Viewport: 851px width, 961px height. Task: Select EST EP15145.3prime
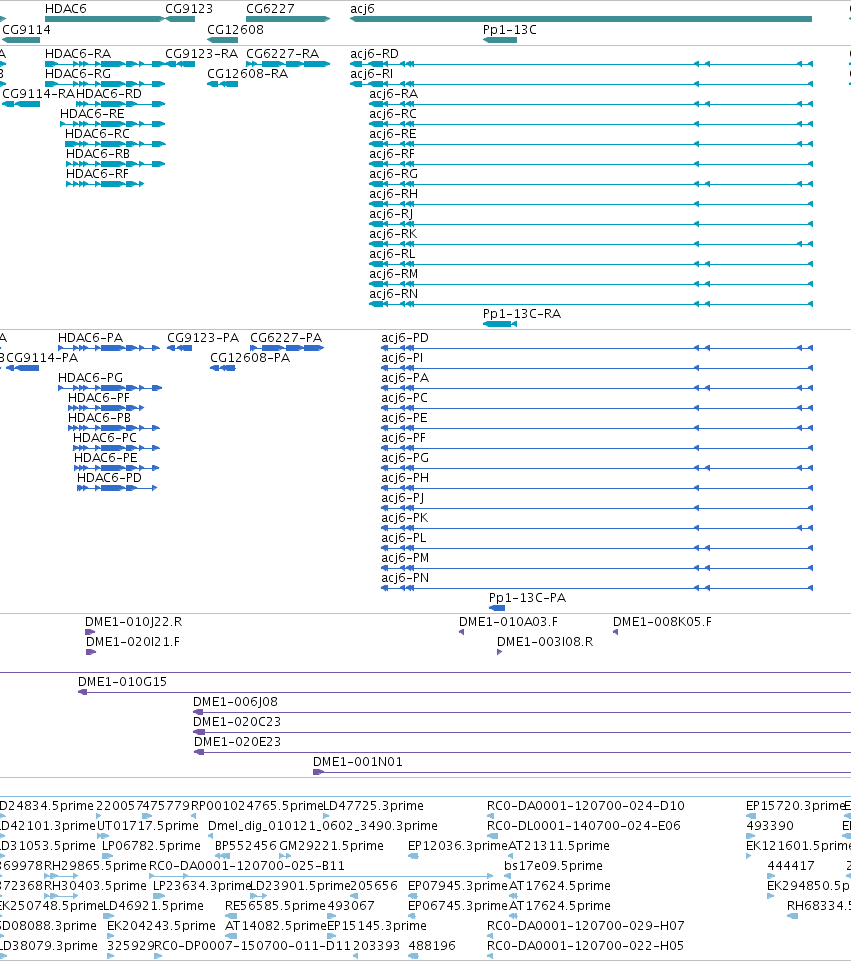(x=377, y=926)
